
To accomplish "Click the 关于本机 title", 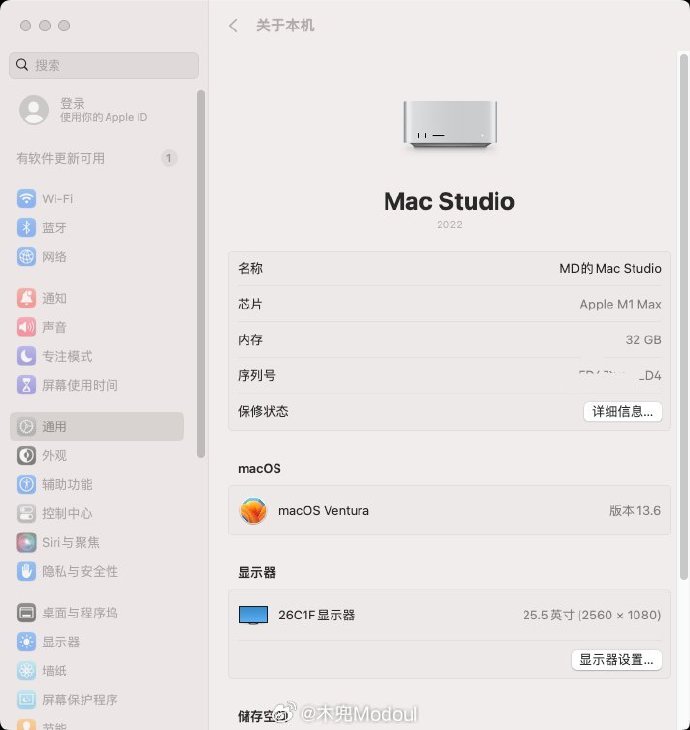I will click(x=285, y=25).
